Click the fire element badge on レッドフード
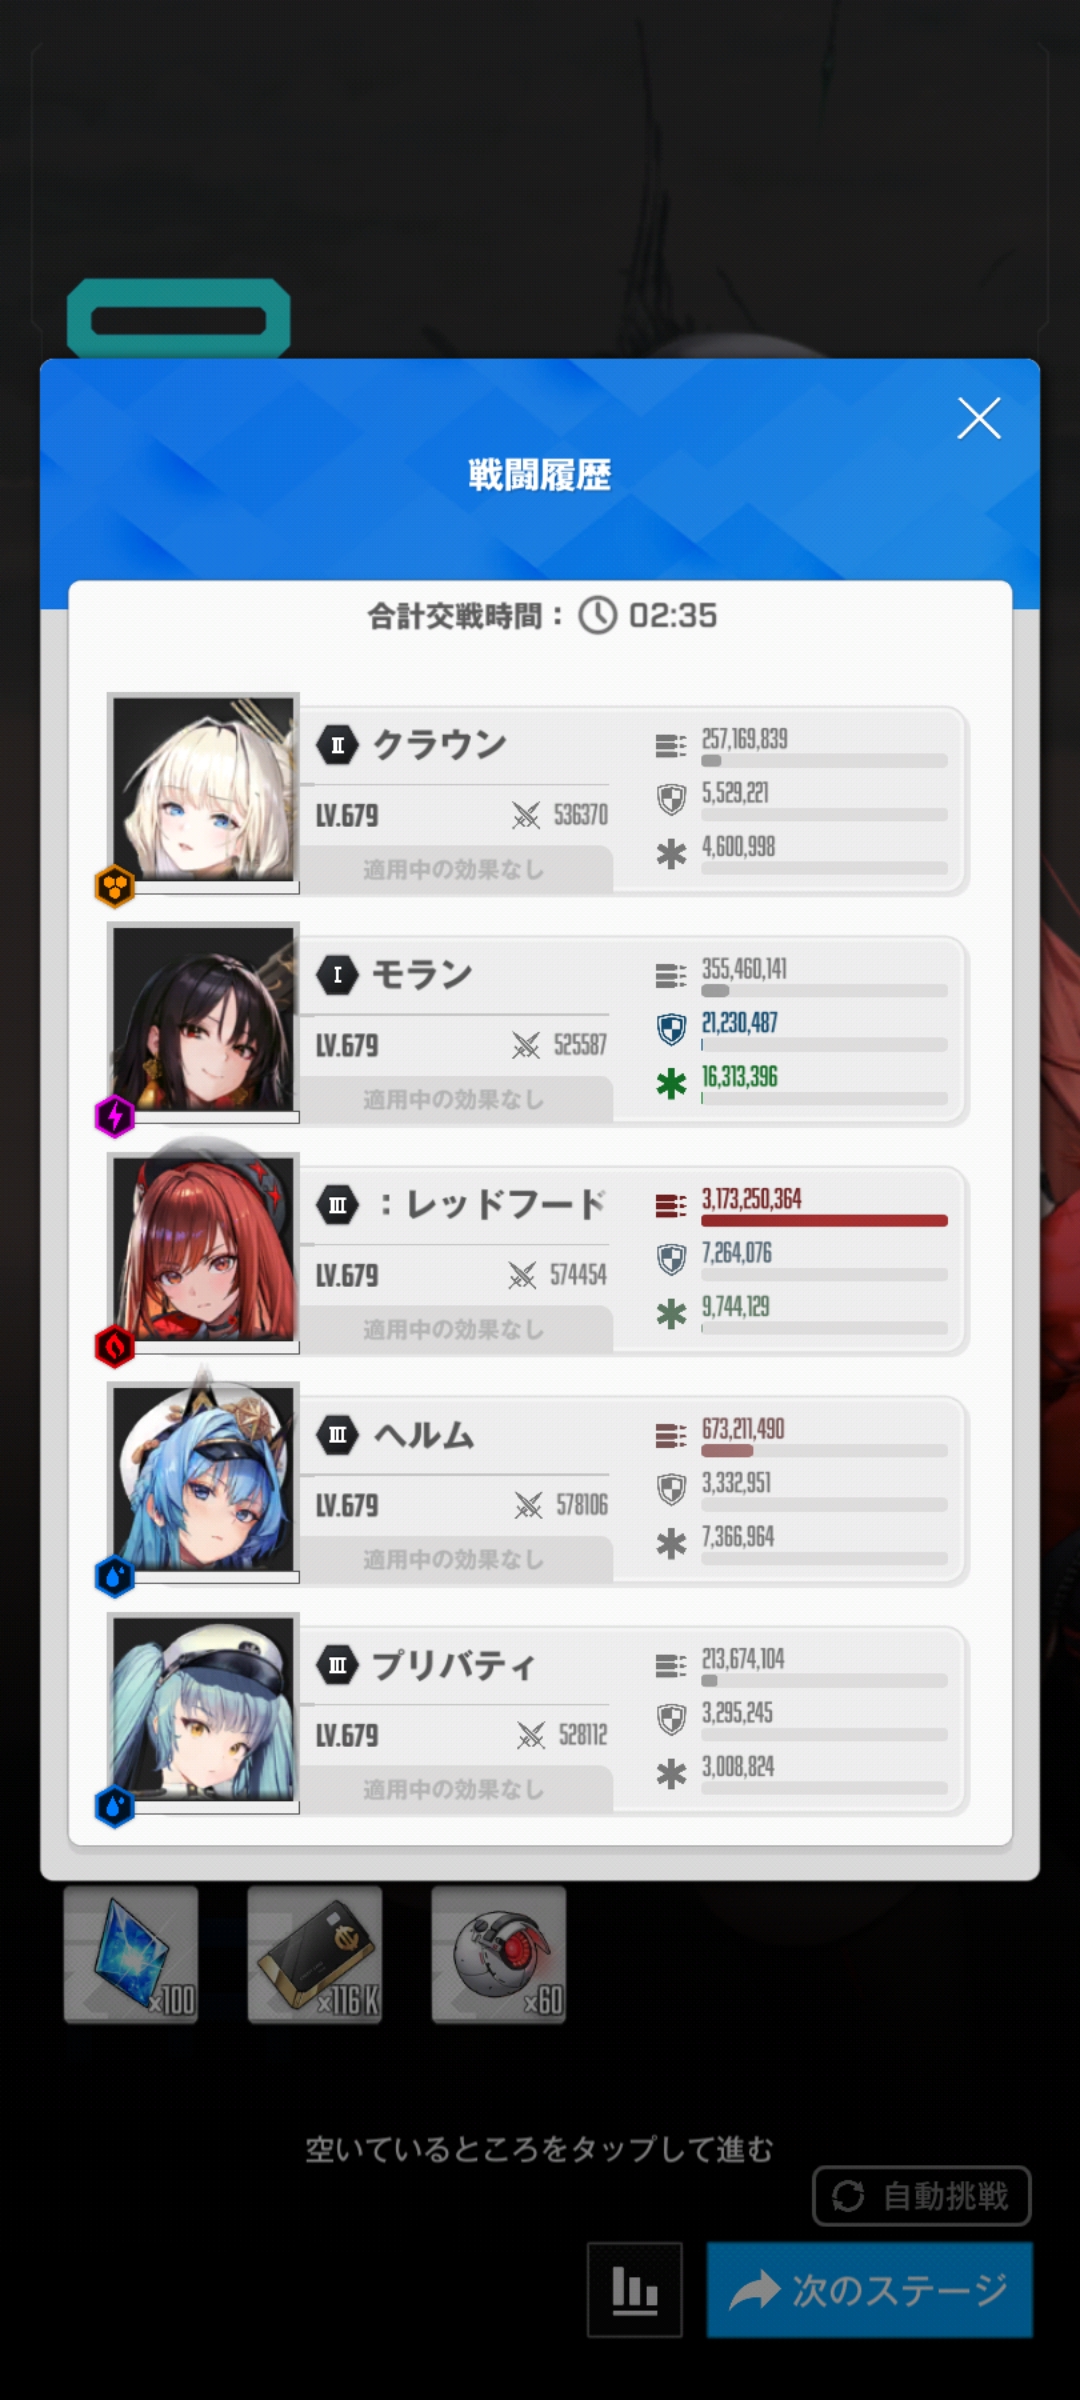 (x=115, y=1346)
